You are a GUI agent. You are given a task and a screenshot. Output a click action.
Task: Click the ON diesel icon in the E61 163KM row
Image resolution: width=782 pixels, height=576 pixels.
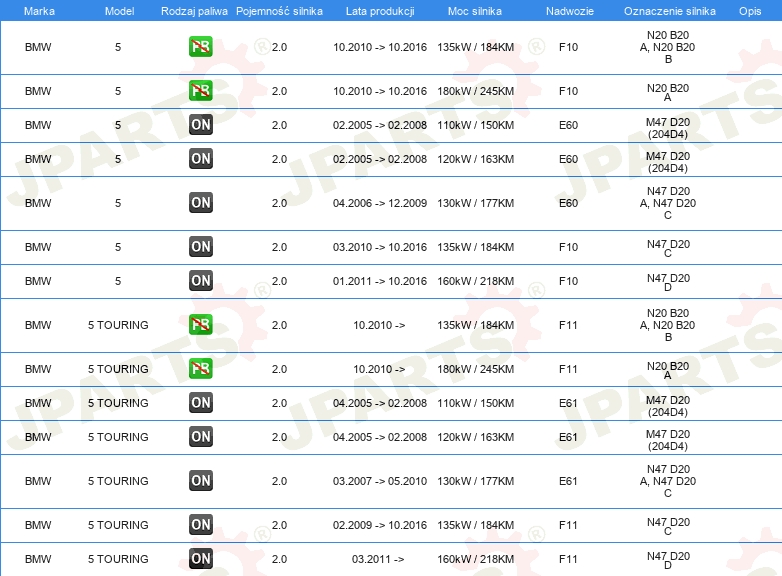click(200, 437)
